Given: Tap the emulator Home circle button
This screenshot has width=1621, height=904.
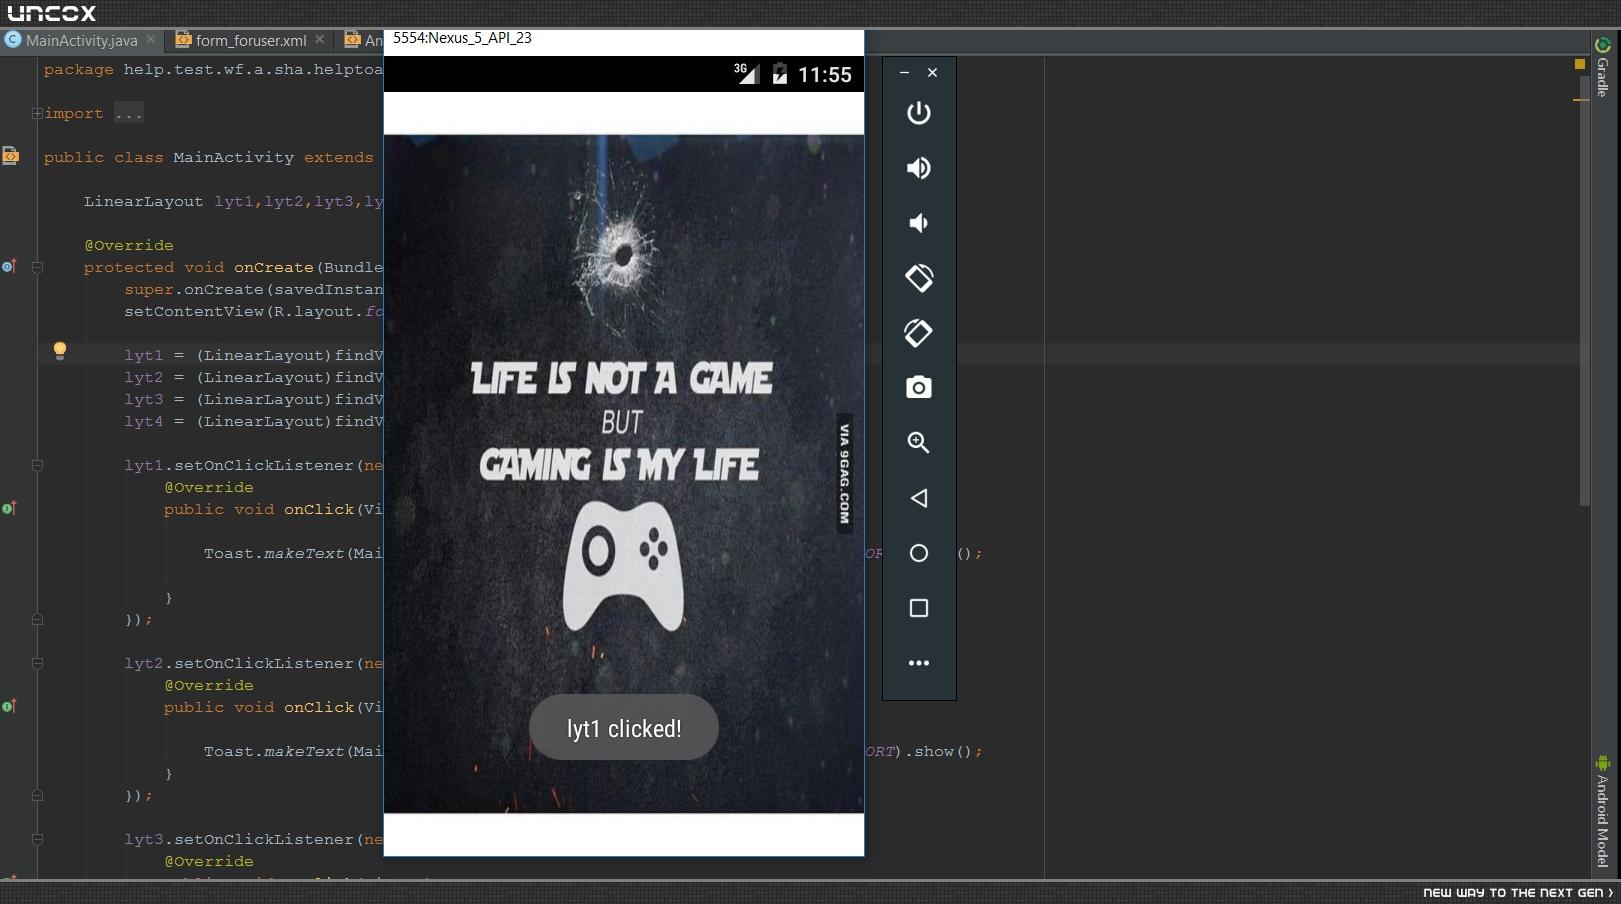Looking at the screenshot, I should click(x=918, y=553).
